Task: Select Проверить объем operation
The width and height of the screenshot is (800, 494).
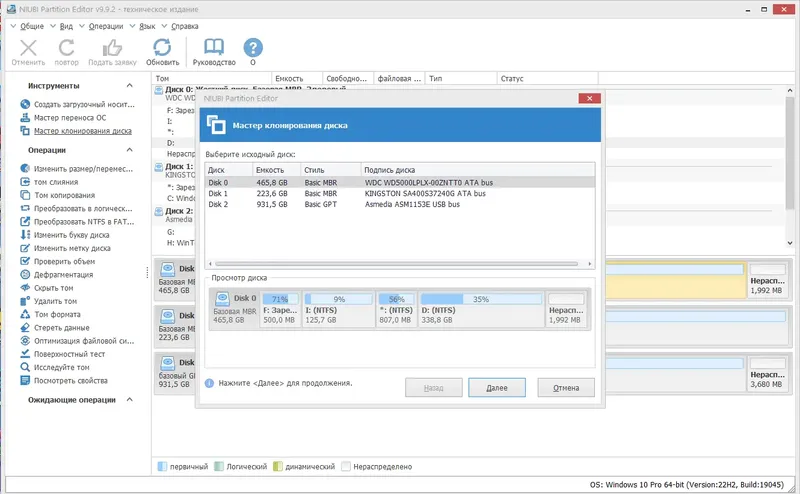Action: (58, 261)
